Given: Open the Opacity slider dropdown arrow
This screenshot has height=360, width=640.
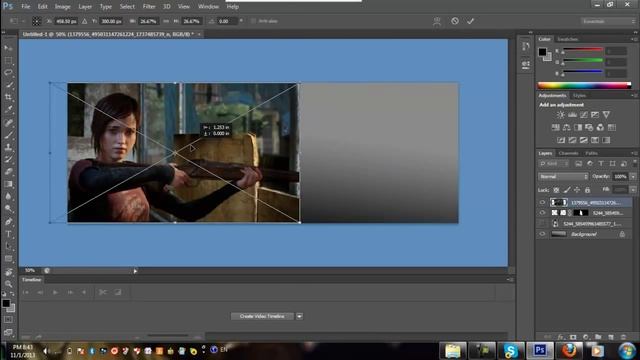Looking at the screenshot, I should coord(633,177).
